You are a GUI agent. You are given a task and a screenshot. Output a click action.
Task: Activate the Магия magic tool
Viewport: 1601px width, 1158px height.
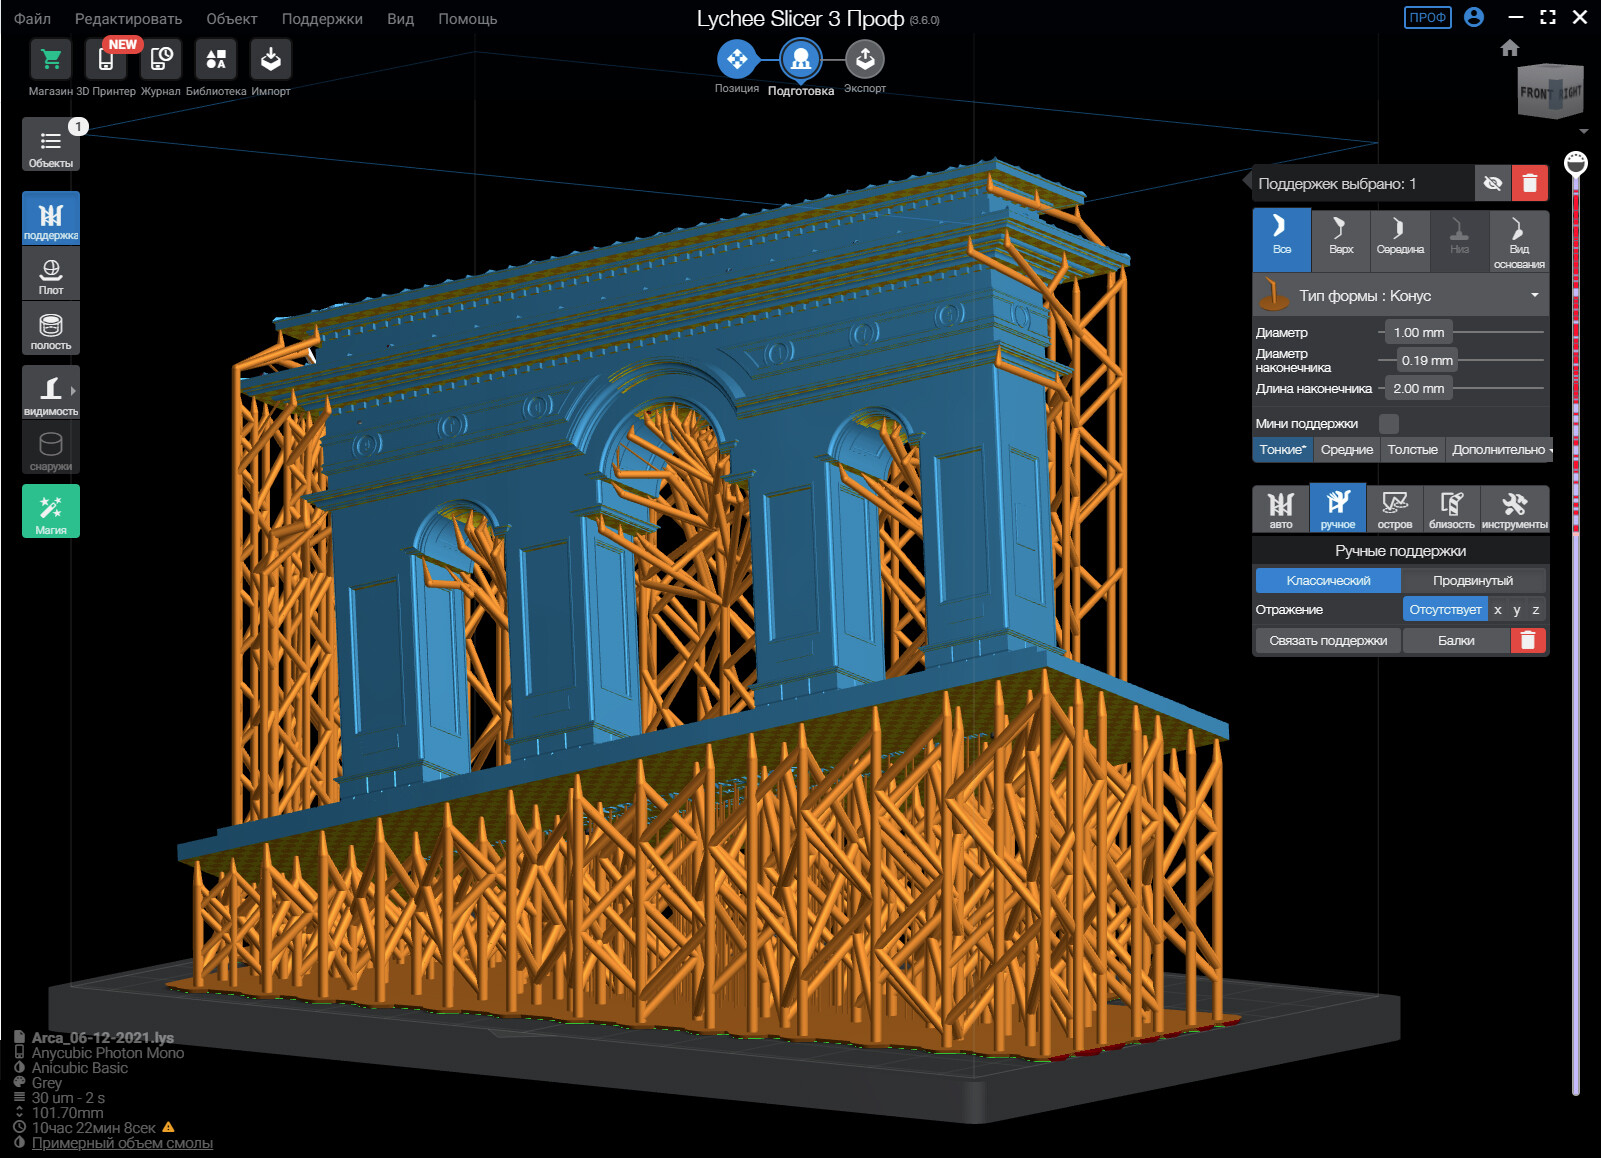point(51,511)
